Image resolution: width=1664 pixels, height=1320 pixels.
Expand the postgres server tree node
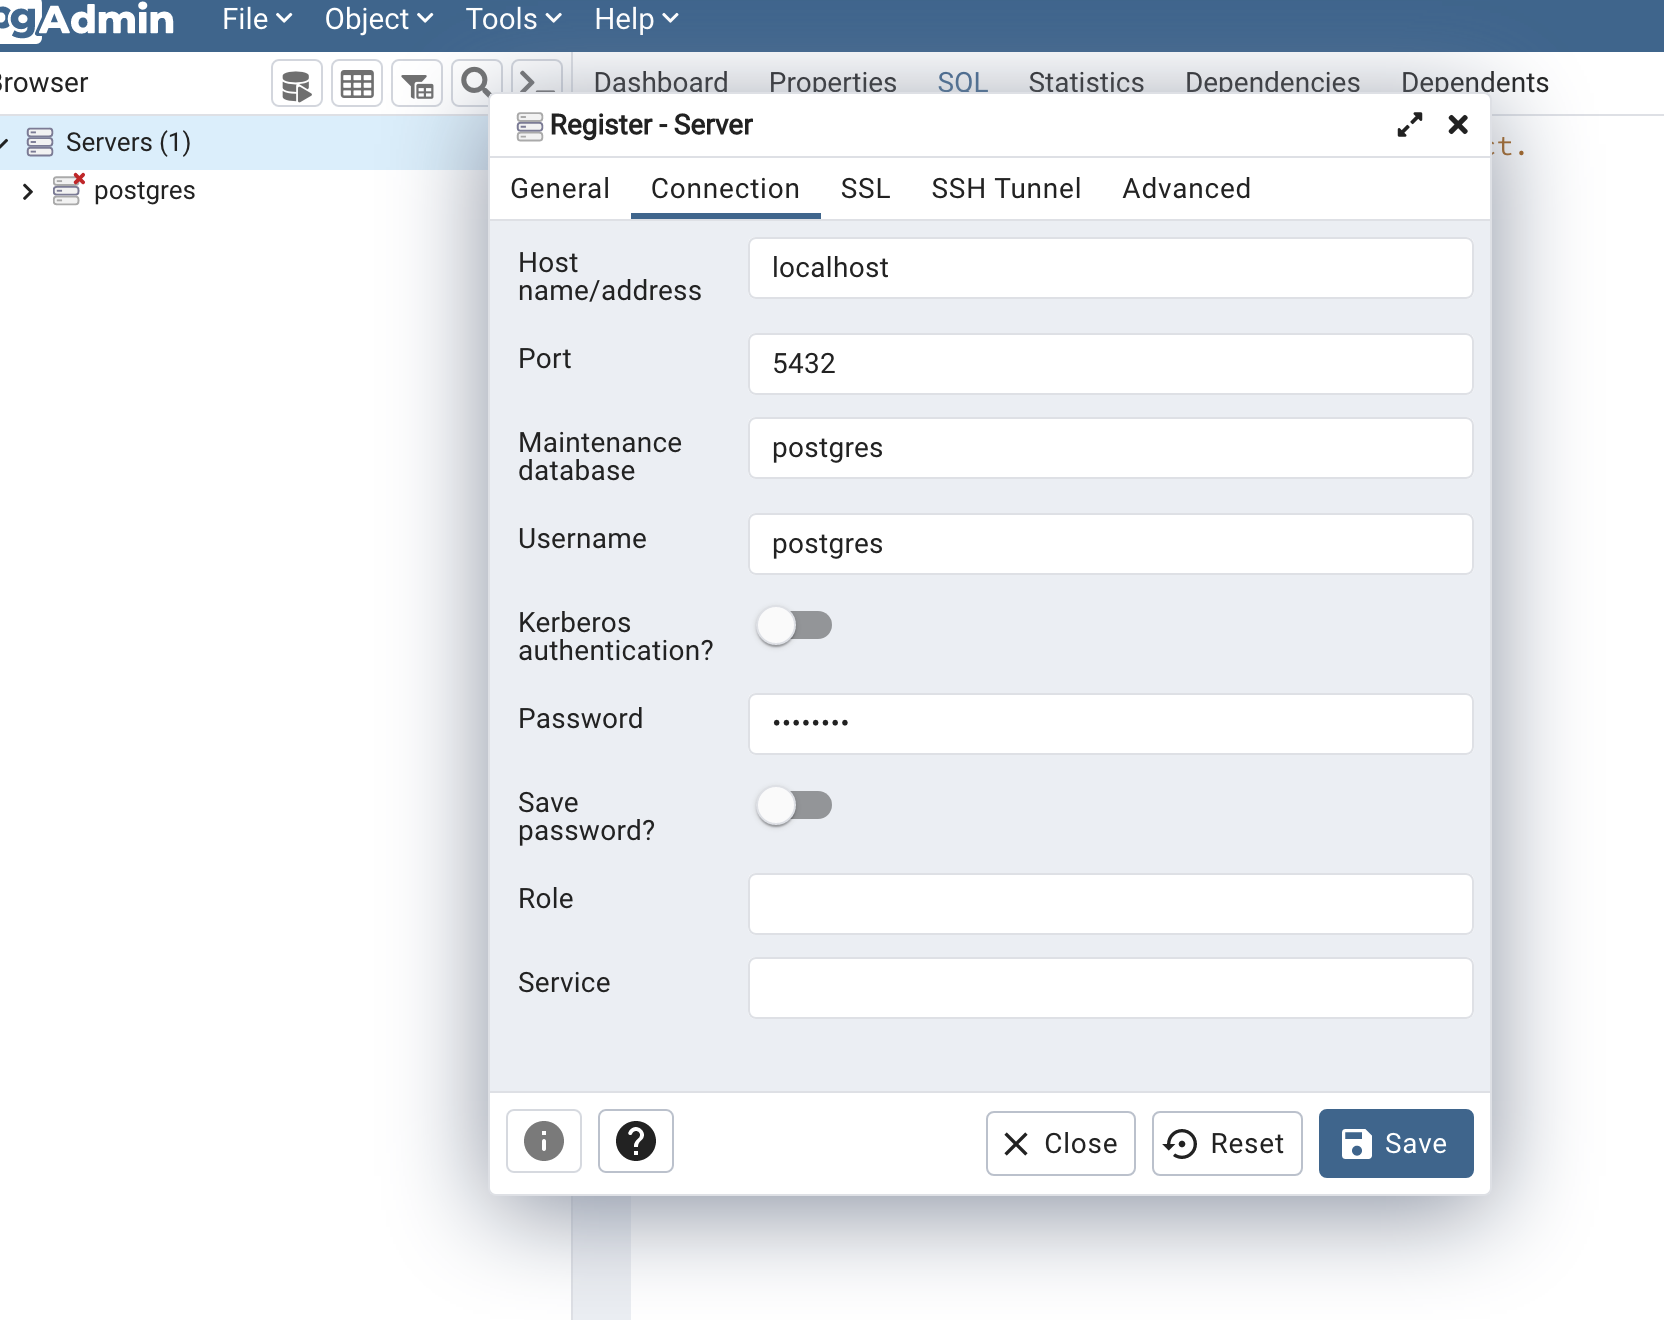coord(28,191)
